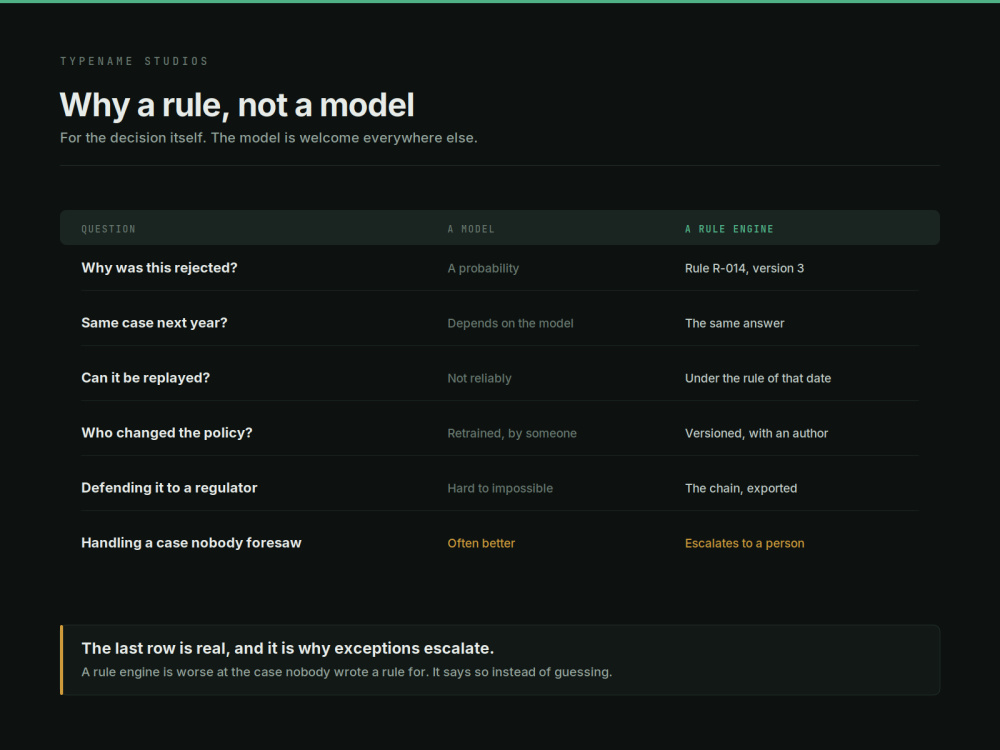Click the 'A MODEL' column header

(471, 229)
